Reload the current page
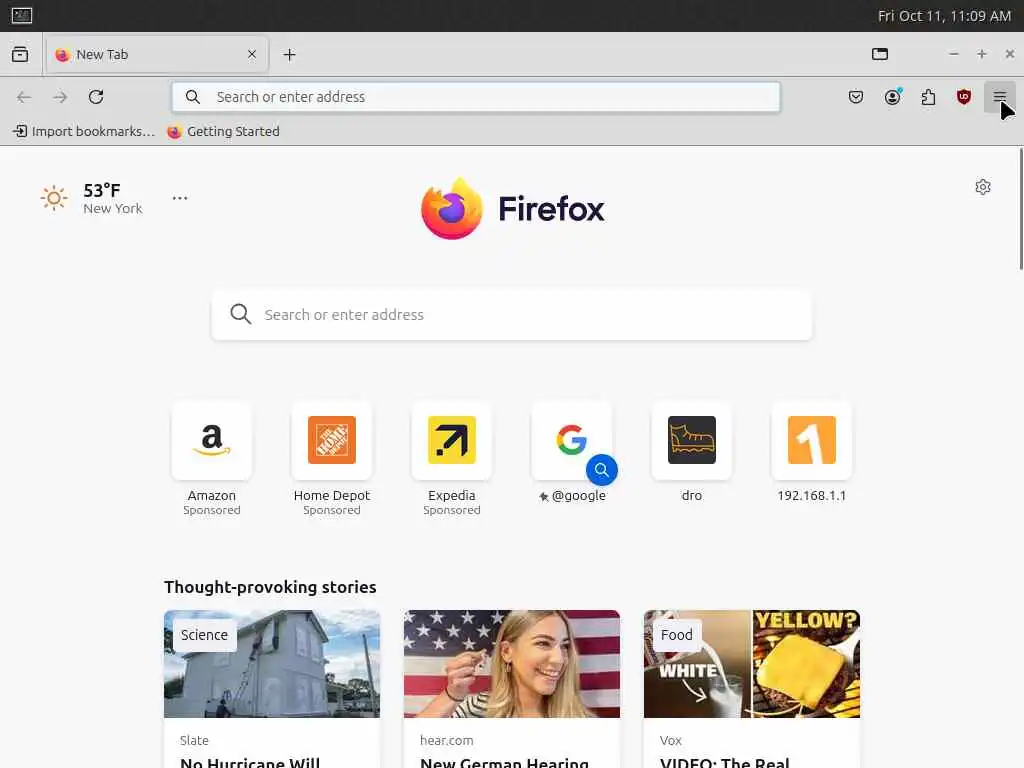The width and height of the screenshot is (1024, 768). coord(96,97)
